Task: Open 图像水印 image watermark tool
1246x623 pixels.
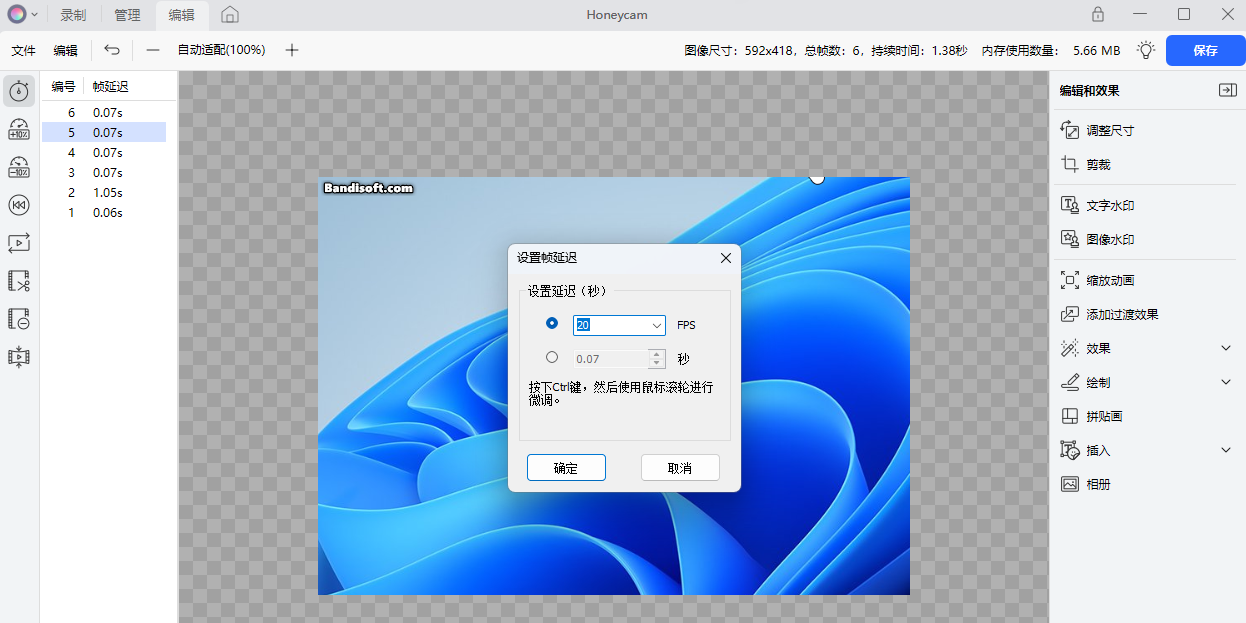Action: (x=1098, y=239)
